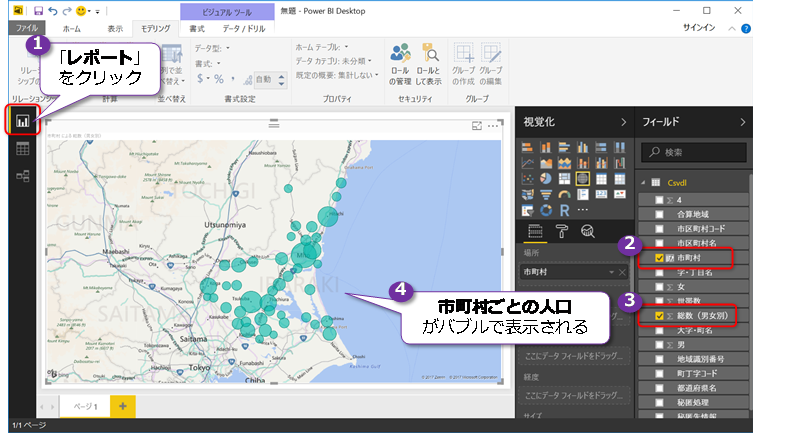Viewport: 800px width, 435px height.
Task: Check the 市区町村コード field
Action: pos(659,229)
